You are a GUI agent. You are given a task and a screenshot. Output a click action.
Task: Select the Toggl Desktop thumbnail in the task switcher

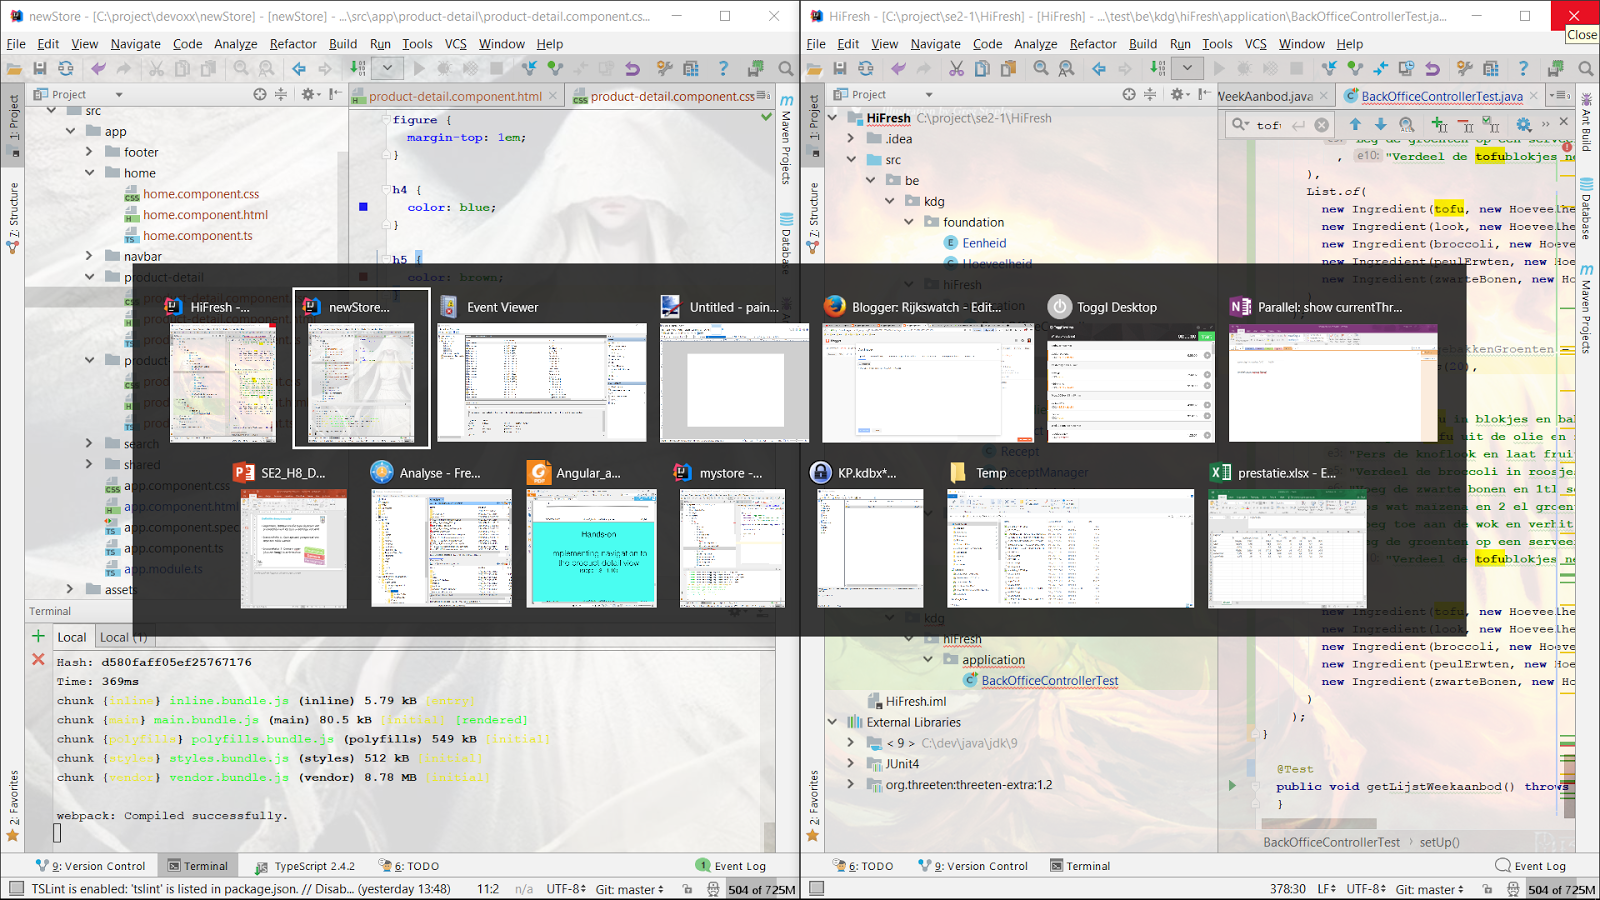tap(1130, 383)
